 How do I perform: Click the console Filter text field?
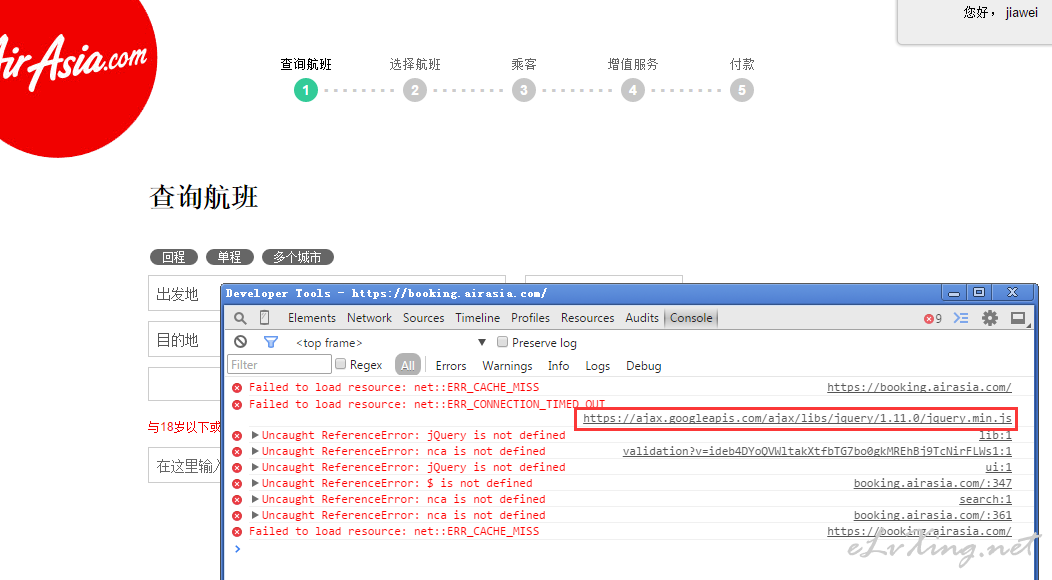pos(279,365)
